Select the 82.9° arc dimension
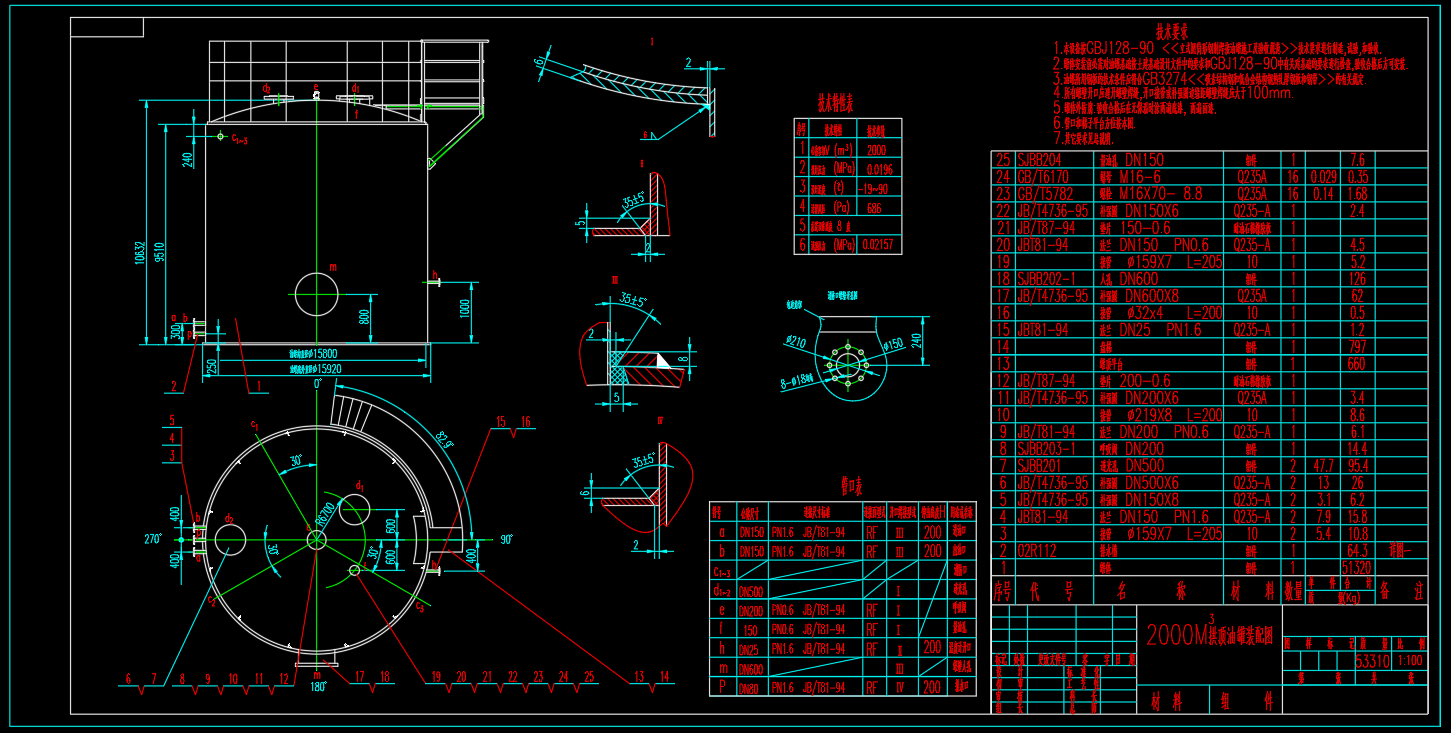1451x733 pixels. (442, 437)
